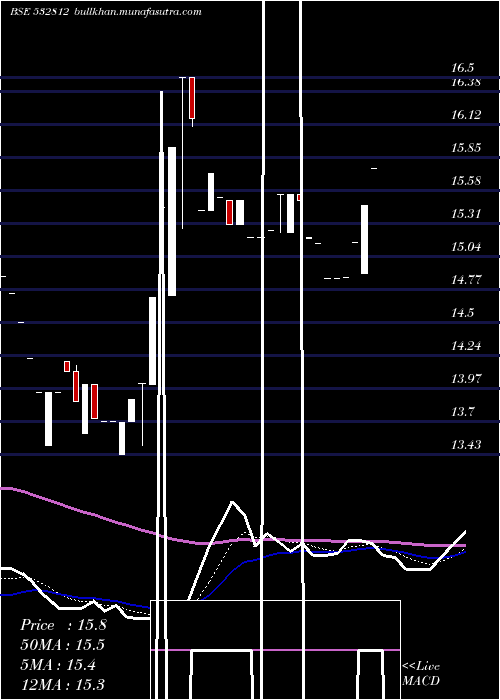Click the tall white candle spanning 14.77 to 15.85
The height and width of the screenshot is (700, 500).
[x=172, y=221]
